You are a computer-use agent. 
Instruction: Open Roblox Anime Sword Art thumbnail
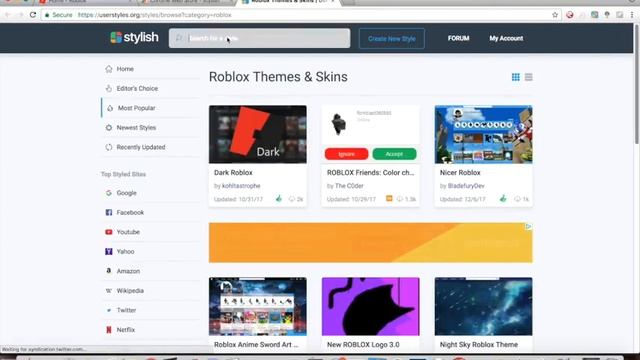click(x=258, y=307)
